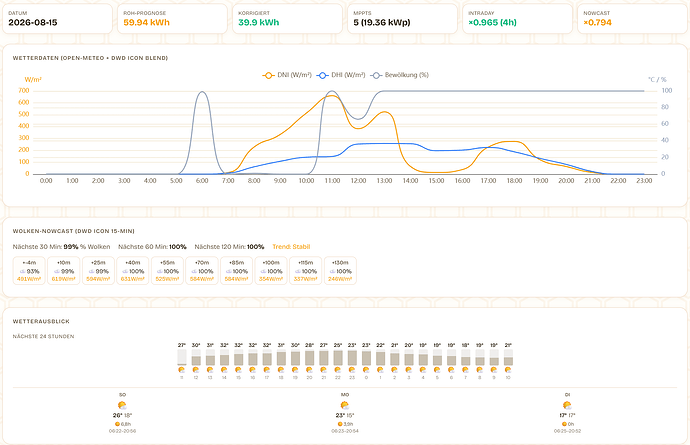Toggle the DNI (W/m²) legend series
Image resolution: width=690 pixels, height=445 pixels.
point(287,75)
